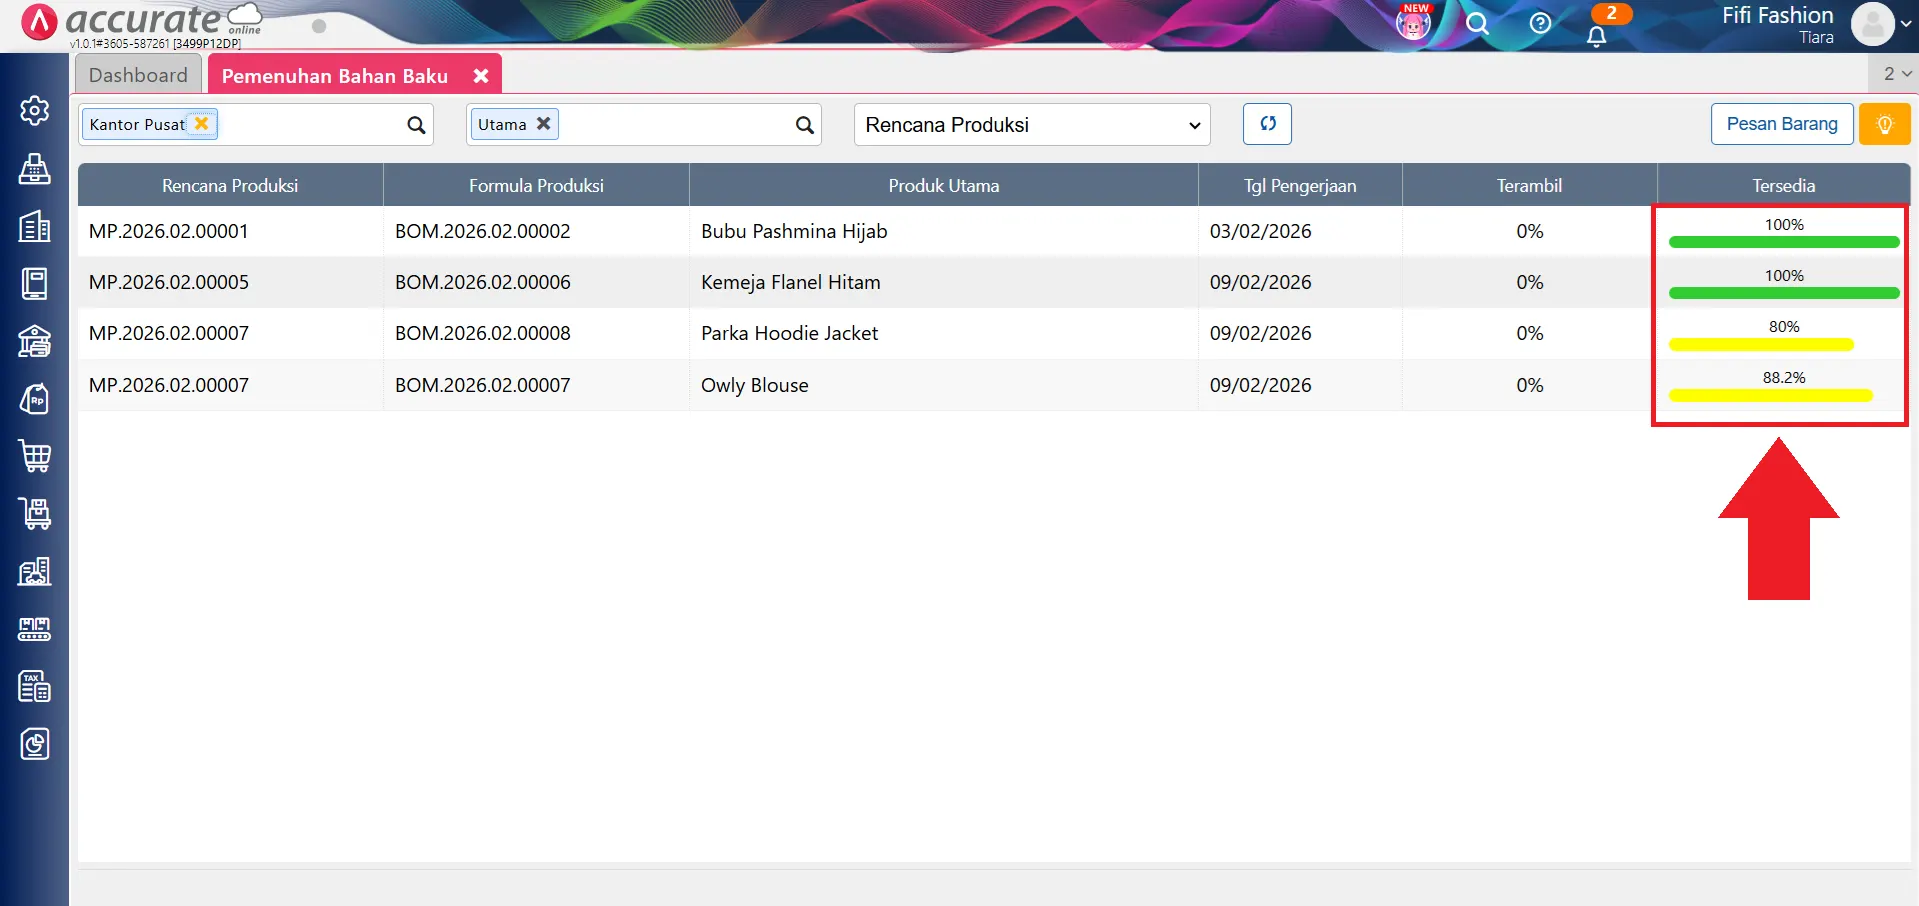1919x906 pixels.
Task: Click the Pesan Barang button
Action: 1781,124
